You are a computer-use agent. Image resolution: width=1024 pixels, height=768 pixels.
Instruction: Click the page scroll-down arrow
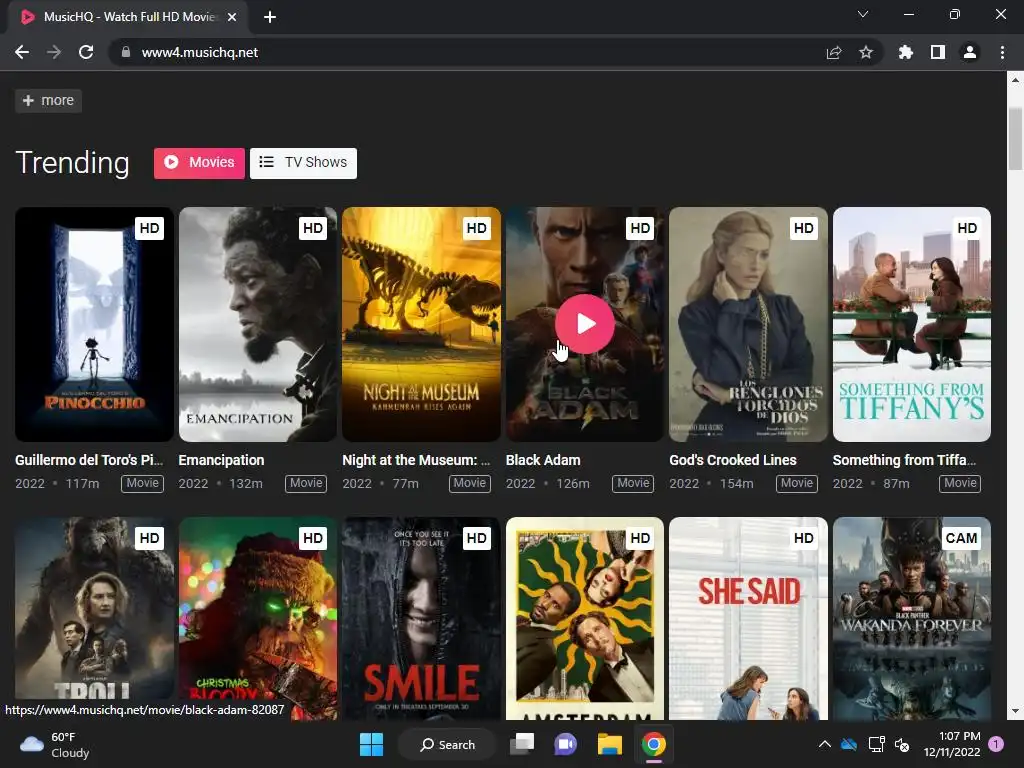coord(1015,711)
